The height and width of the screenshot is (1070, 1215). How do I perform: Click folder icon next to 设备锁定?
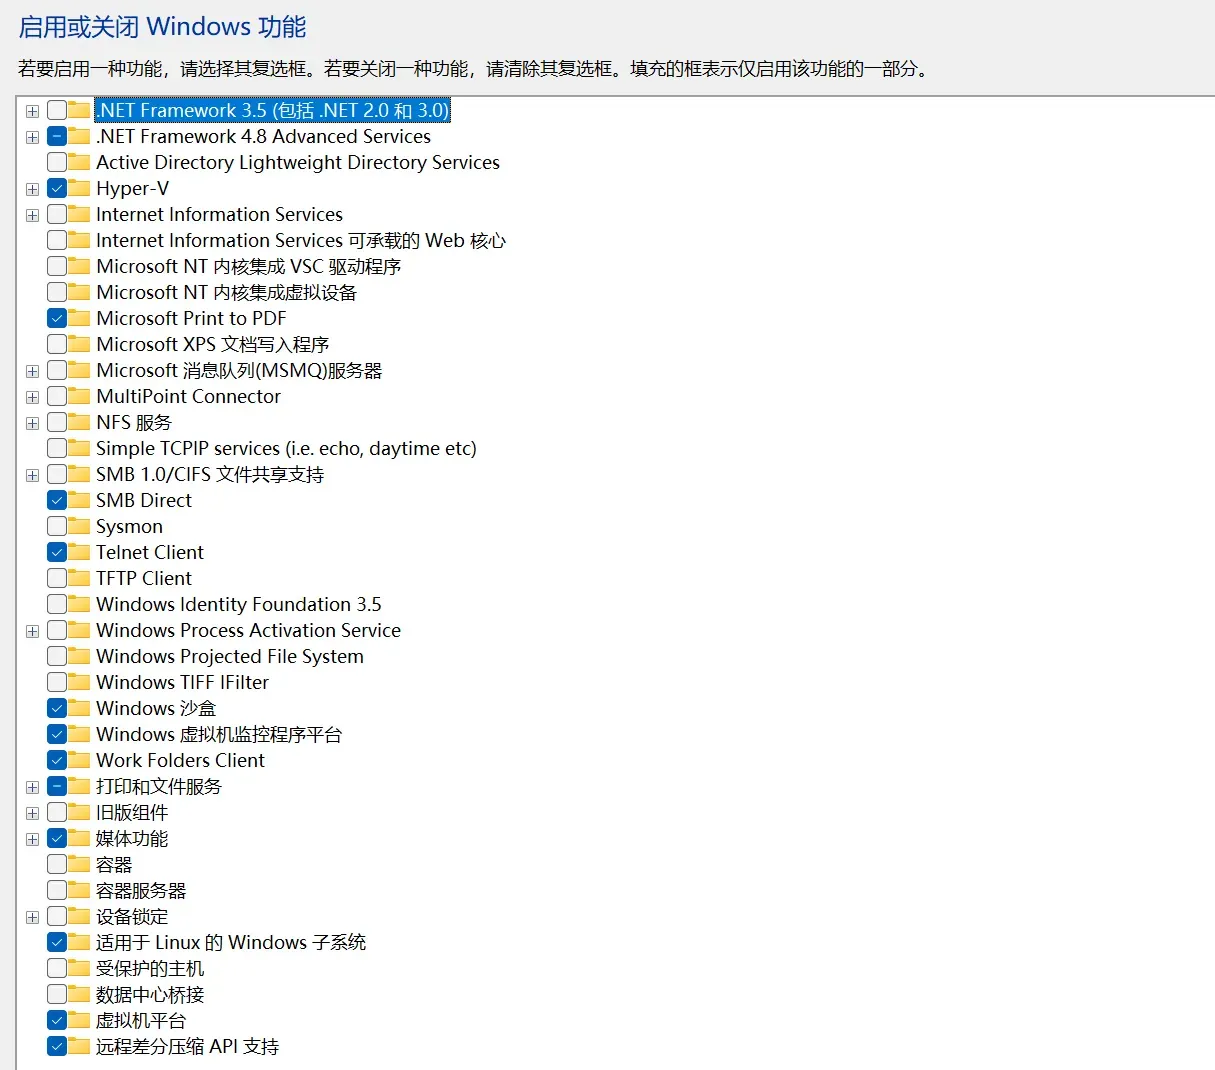coord(79,916)
